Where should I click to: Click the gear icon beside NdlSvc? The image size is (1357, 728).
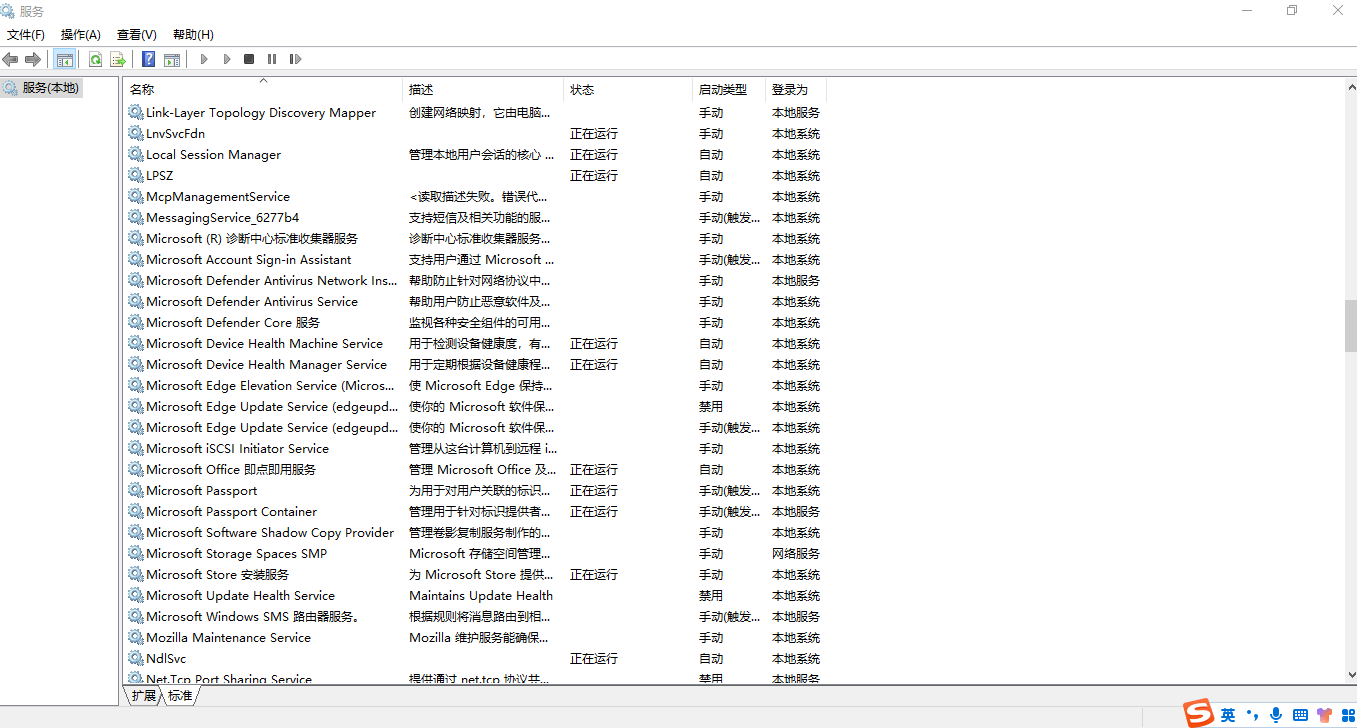tap(136, 658)
